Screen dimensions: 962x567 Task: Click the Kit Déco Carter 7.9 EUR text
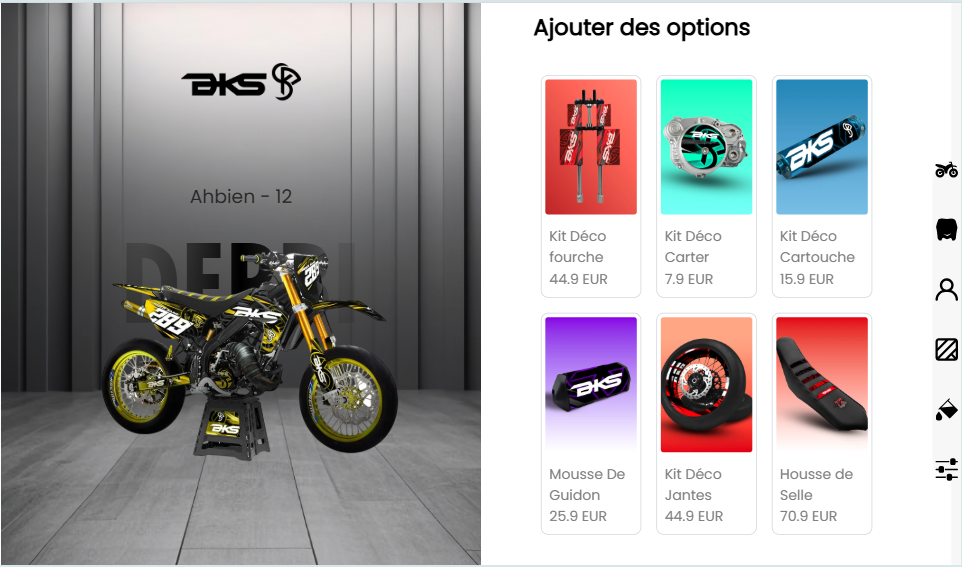point(688,279)
